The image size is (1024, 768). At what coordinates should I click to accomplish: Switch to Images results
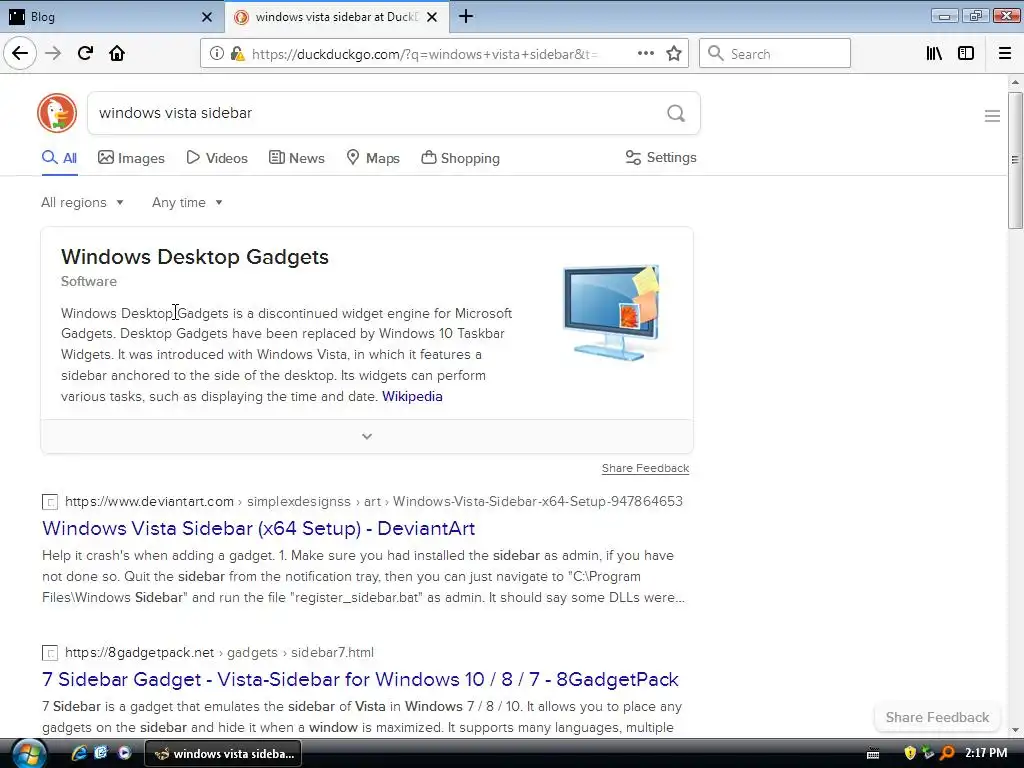[x=131, y=158]
